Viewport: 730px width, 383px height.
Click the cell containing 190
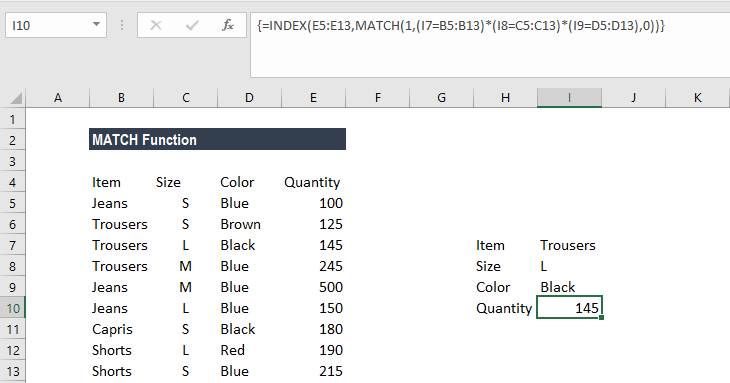pyautogui.click(x=331, y=350)
